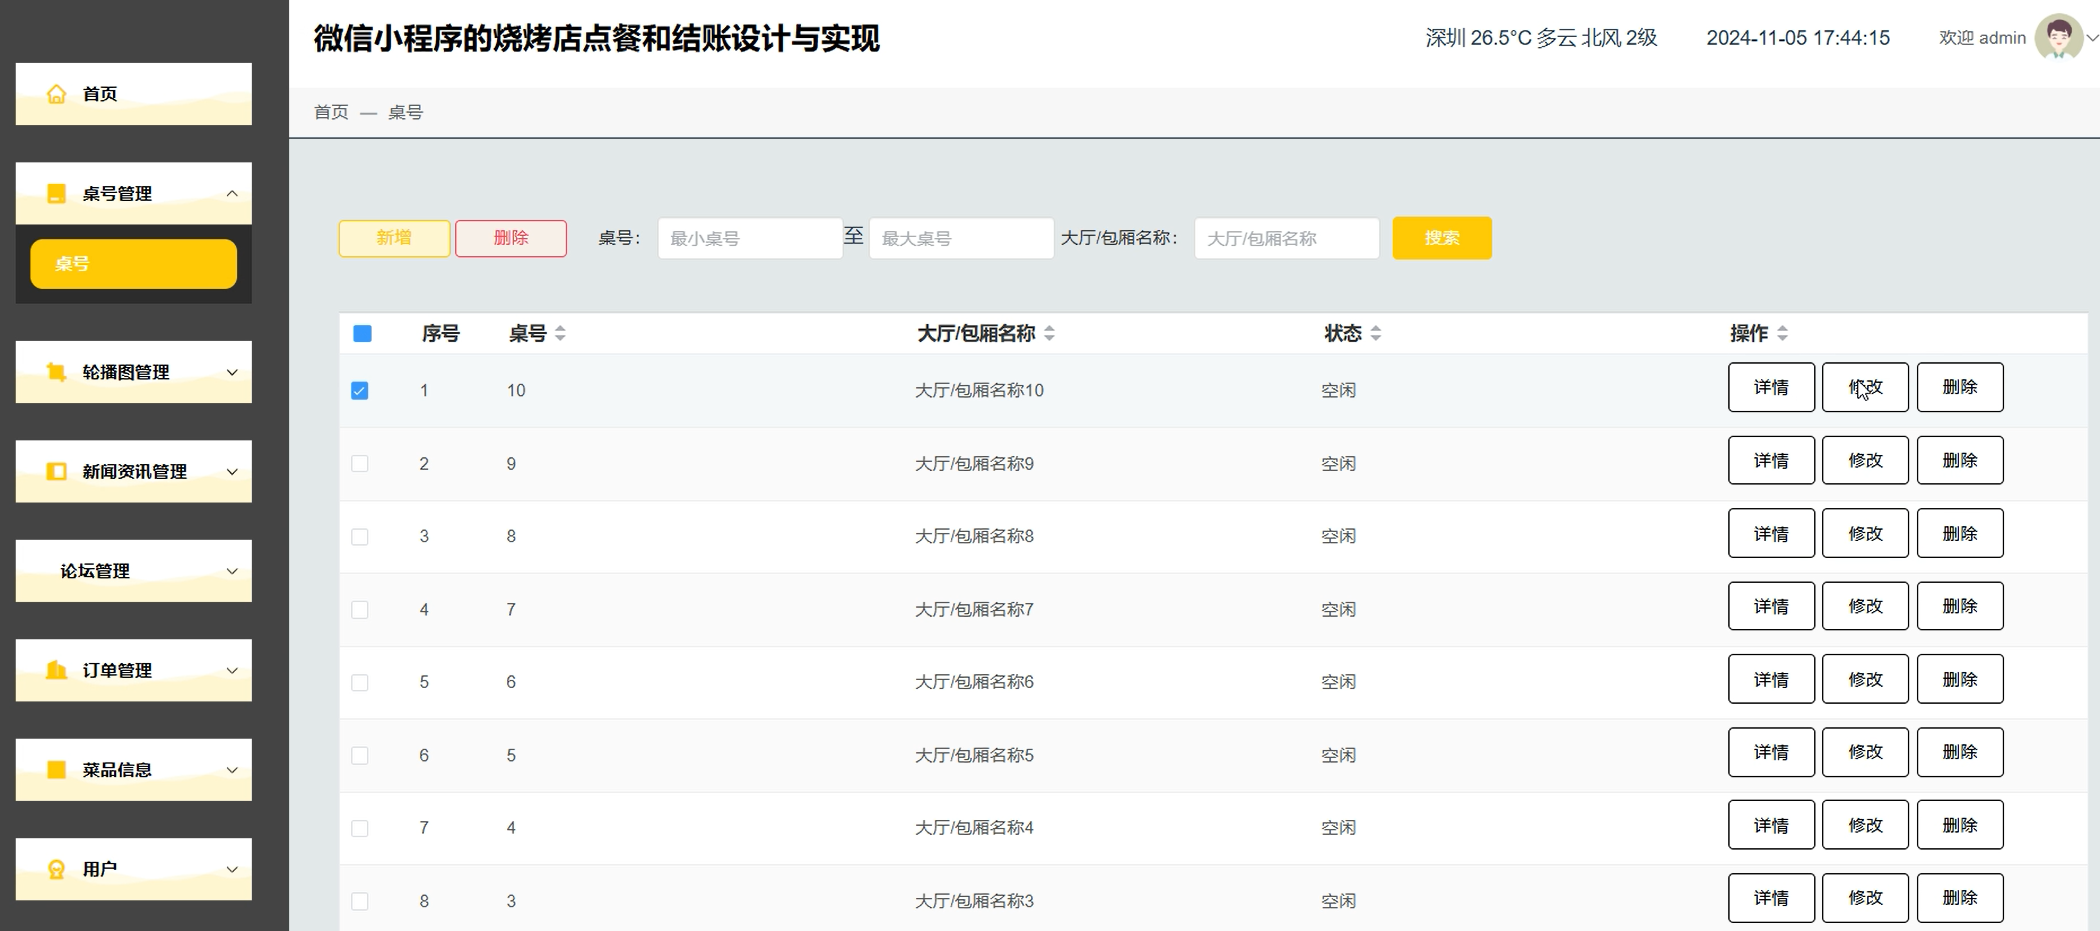This screenshot has height=931, width=2100.
Task: Check the checkbox for row 大厅/包厢名称3
Action: (360, 901)
